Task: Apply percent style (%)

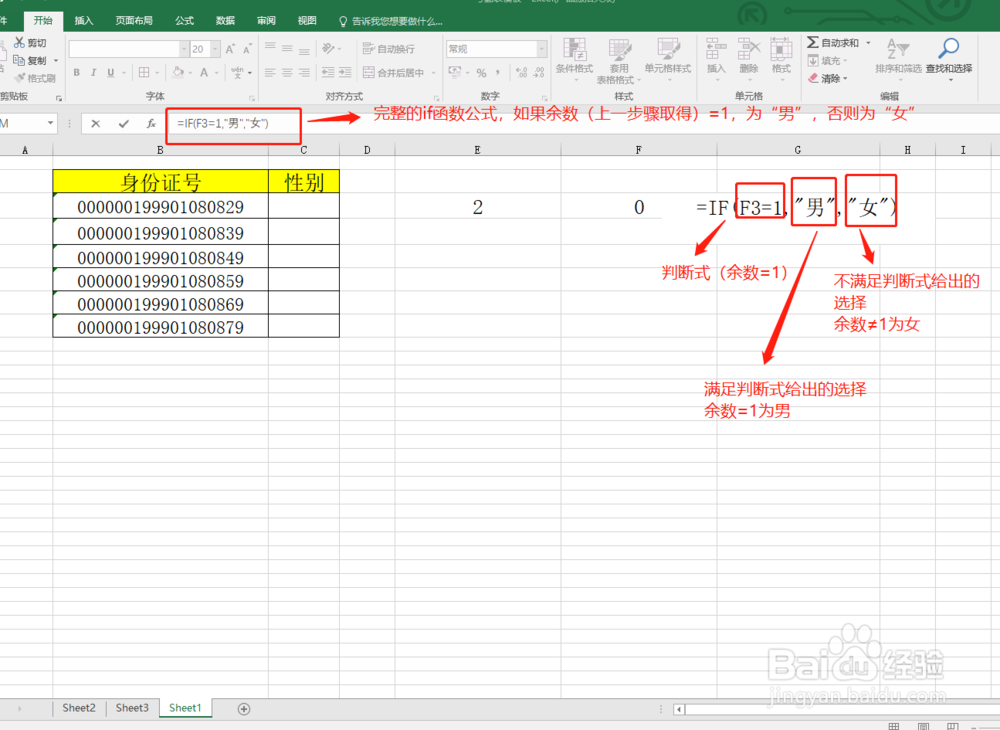Action: click(482, 73)
